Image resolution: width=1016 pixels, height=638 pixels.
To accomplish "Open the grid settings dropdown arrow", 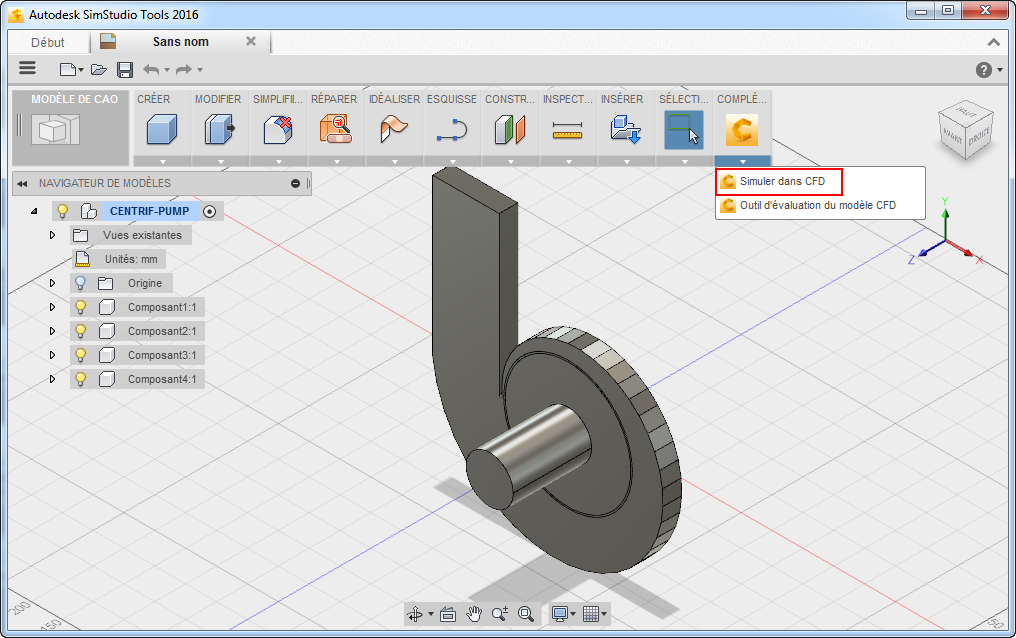I will click(x=604, y=614).
